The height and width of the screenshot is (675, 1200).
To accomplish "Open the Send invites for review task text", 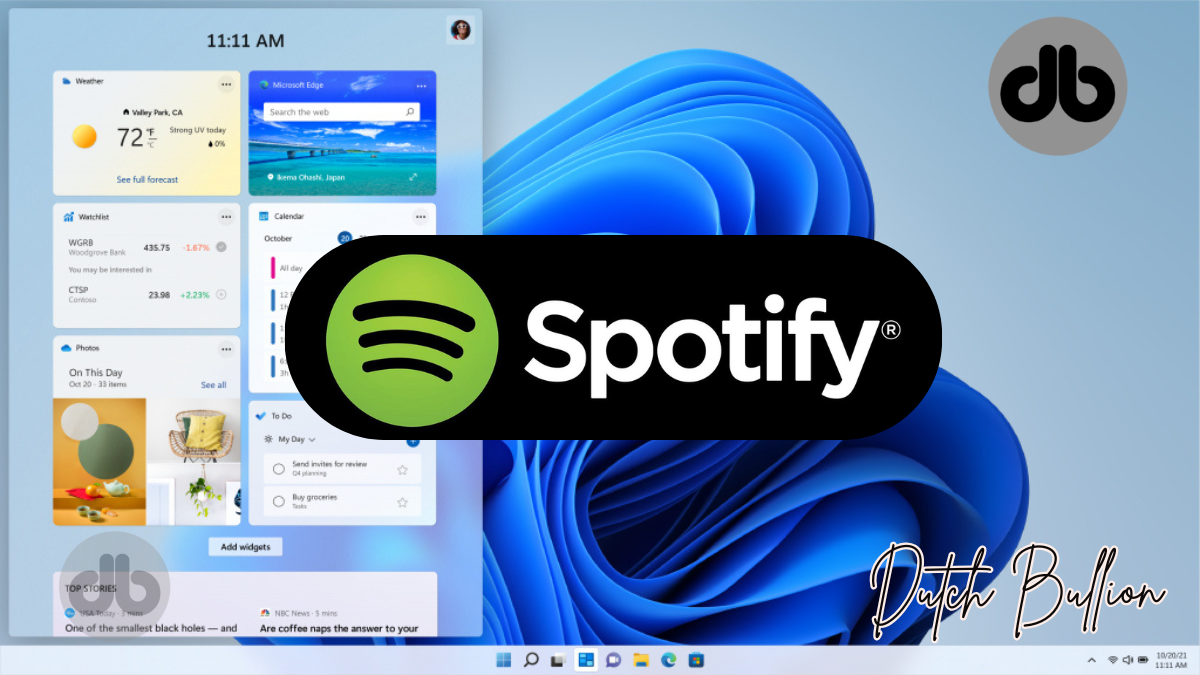I will [329, 465].
